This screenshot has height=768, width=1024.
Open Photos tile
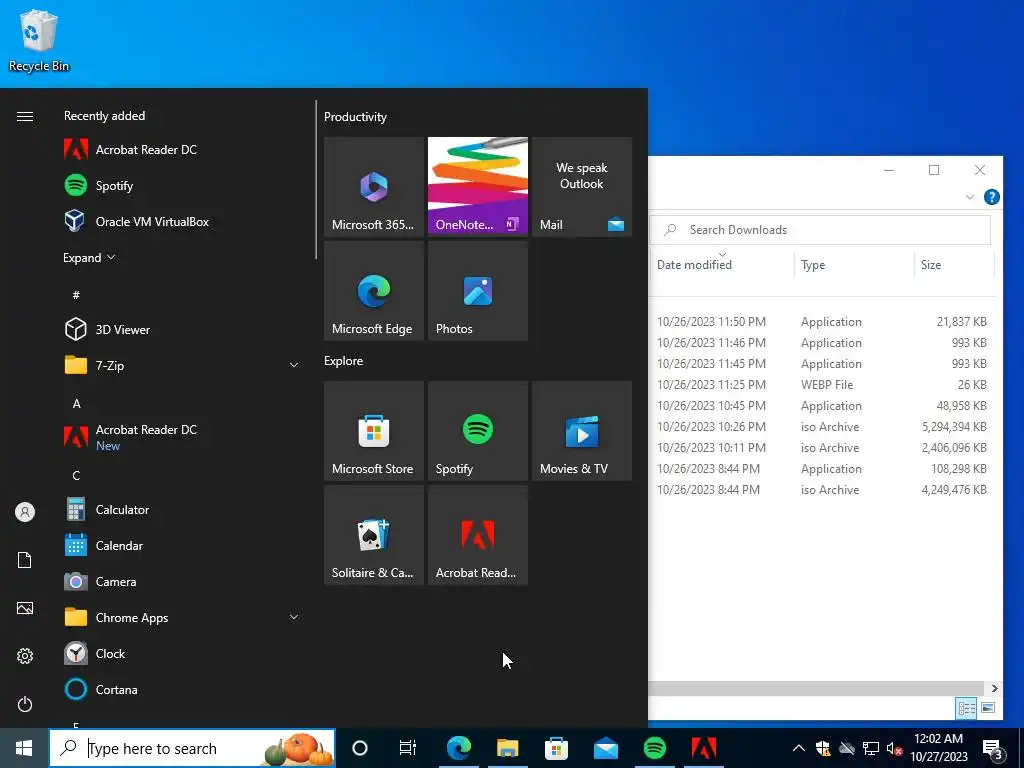click(478, 291)
